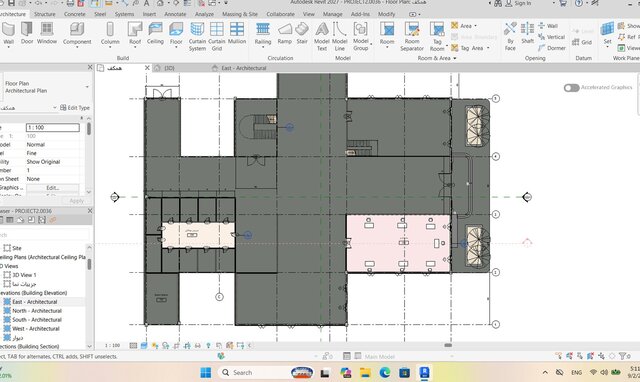Select the opening By Face tool

coord(510,36)
